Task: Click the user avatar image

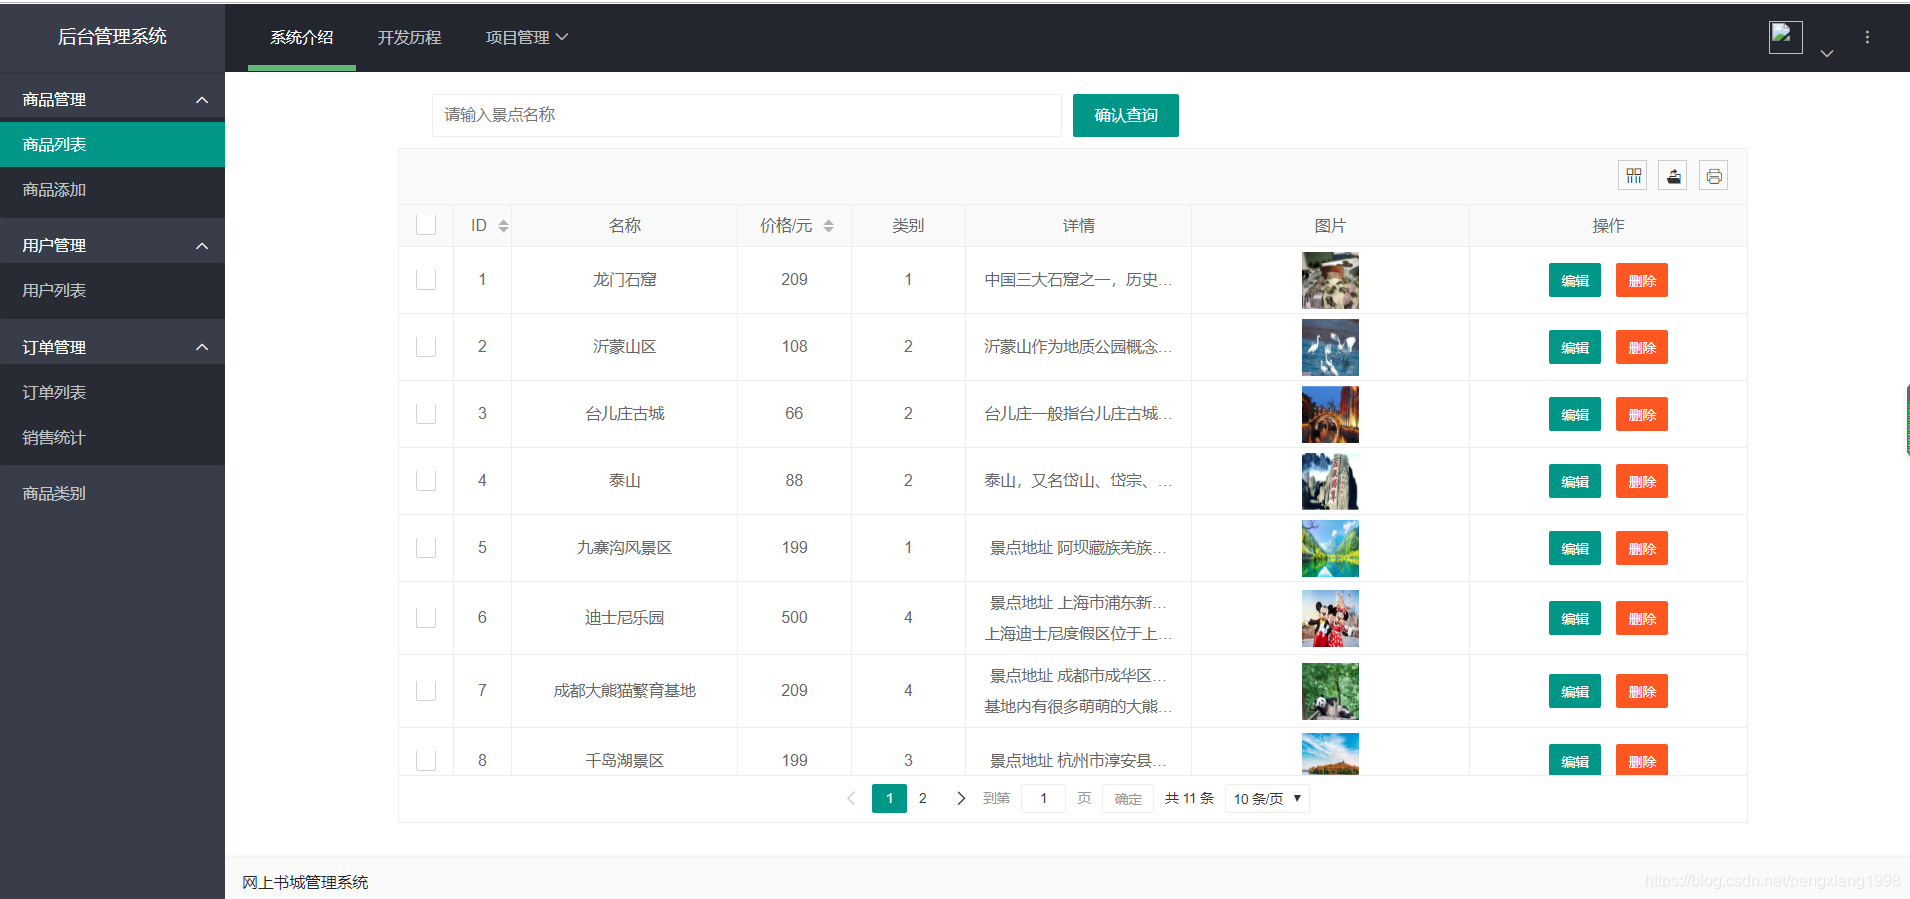Action: pyautogui.click(x=1785, y=37)
